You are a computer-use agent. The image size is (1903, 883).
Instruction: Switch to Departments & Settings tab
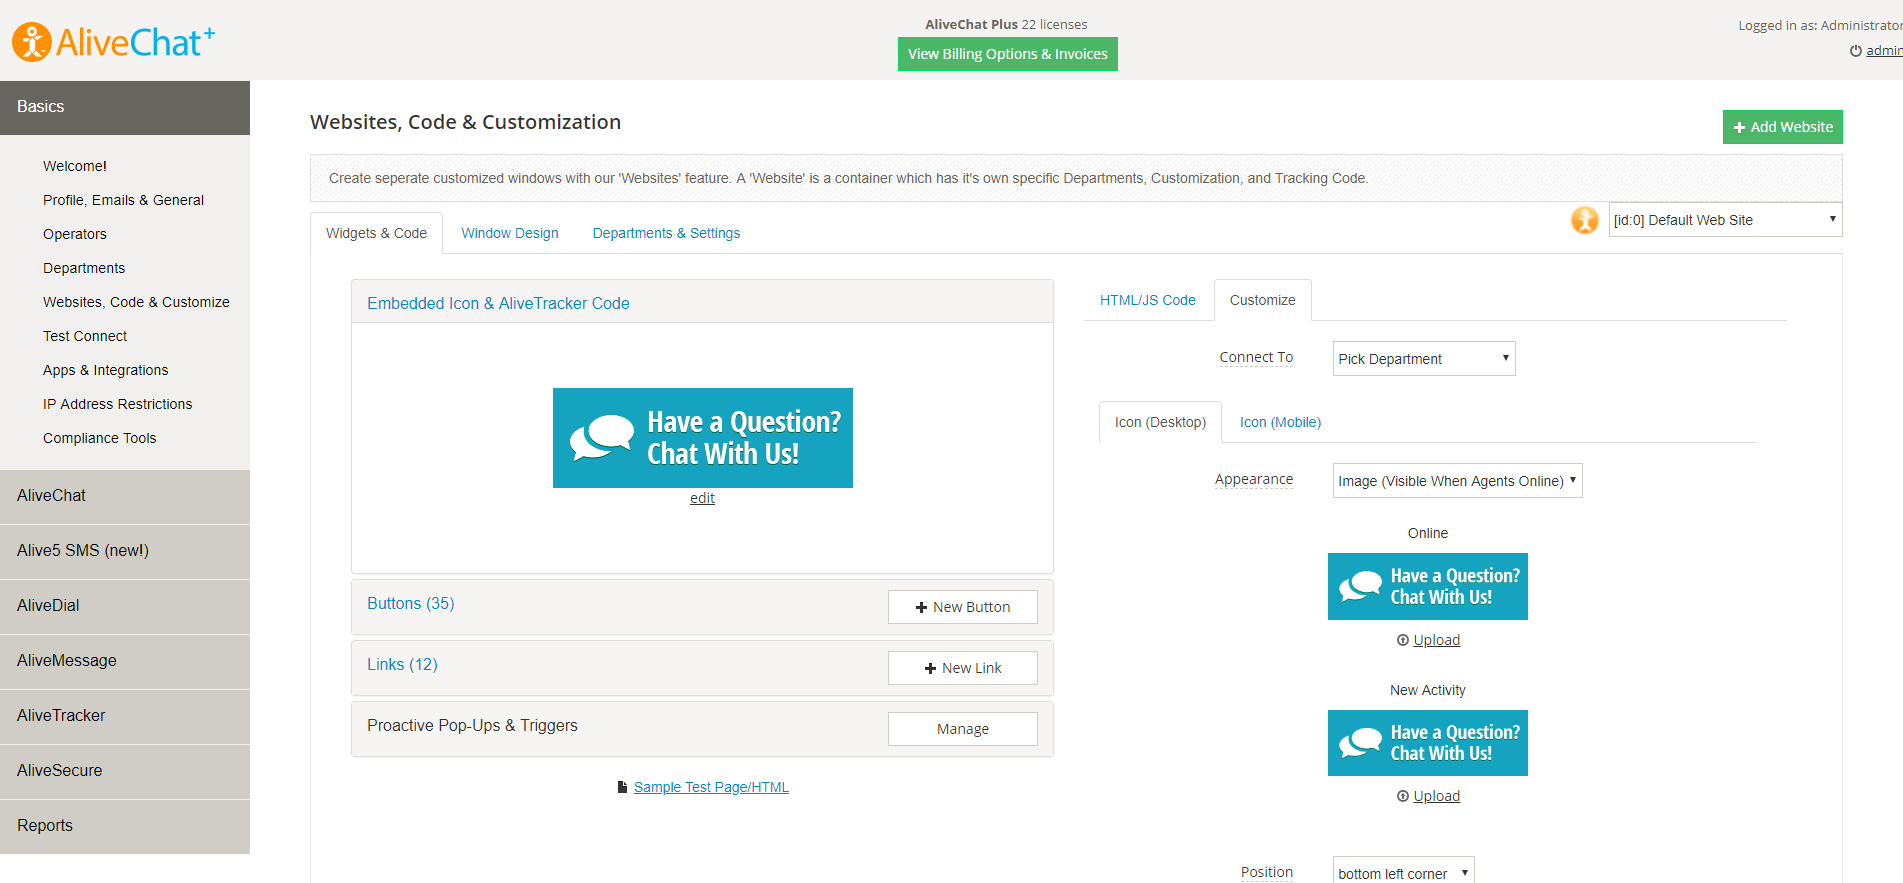(666, 233)
